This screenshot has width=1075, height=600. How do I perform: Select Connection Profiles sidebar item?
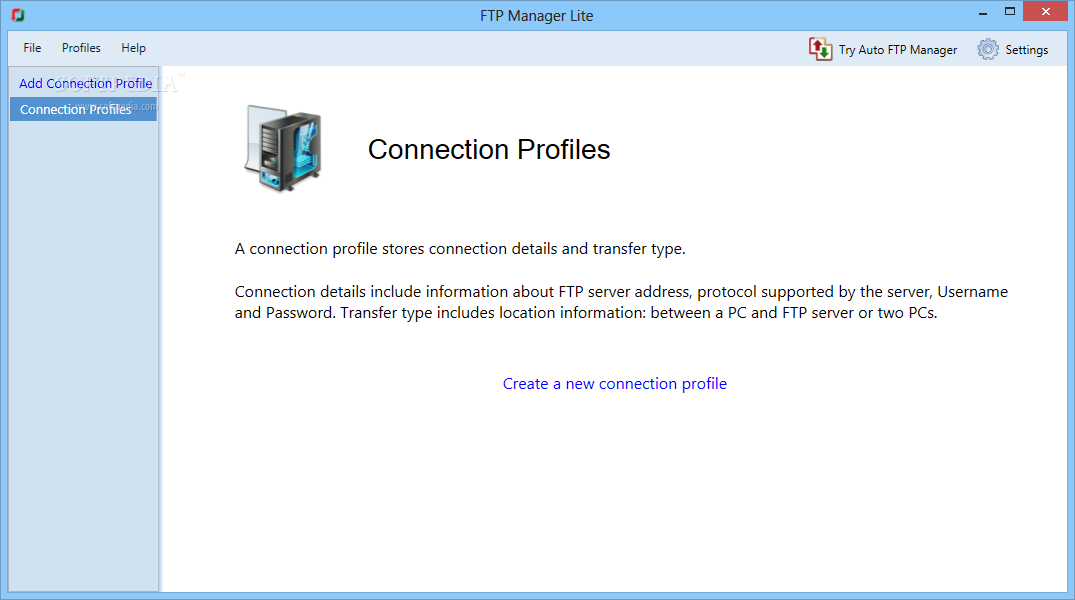(83, 109)
